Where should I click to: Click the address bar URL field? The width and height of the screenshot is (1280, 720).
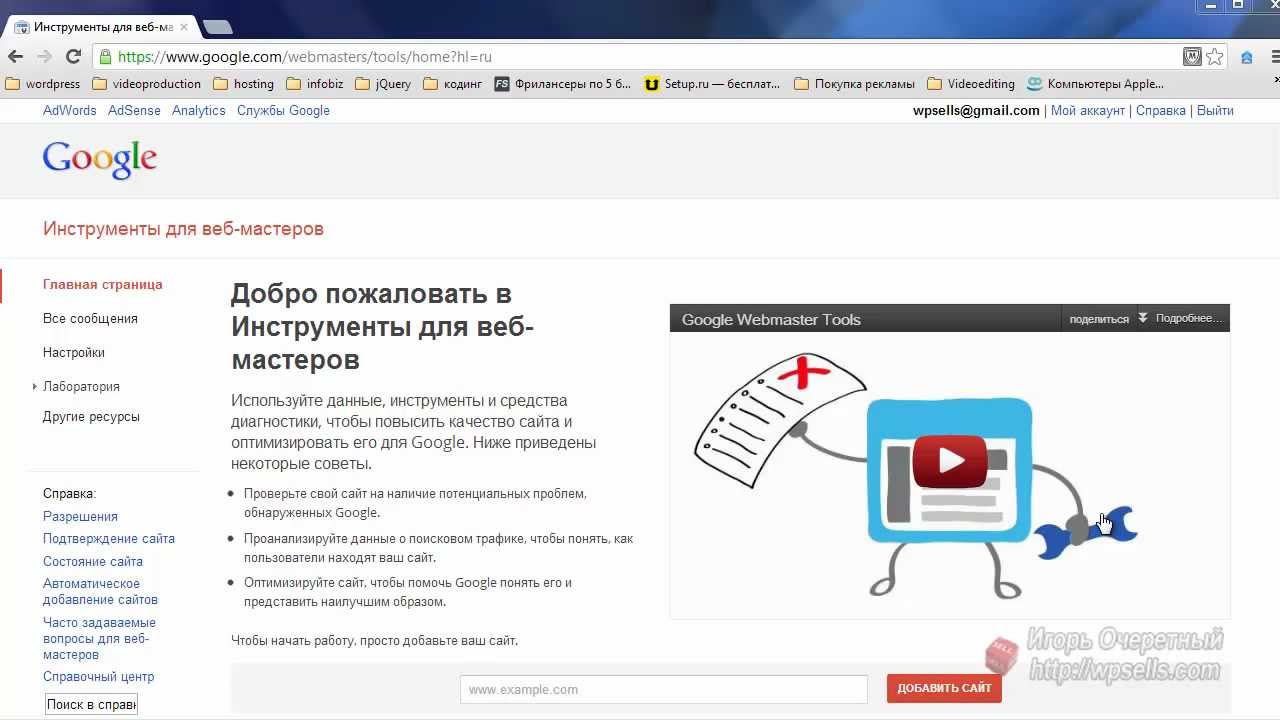640,57
